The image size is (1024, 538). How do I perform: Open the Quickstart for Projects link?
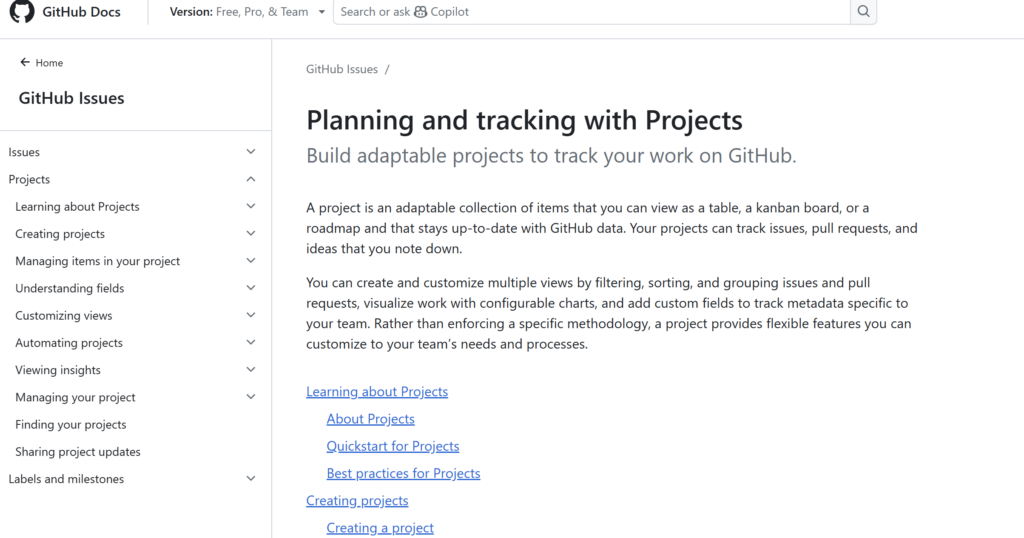point(392,446)
